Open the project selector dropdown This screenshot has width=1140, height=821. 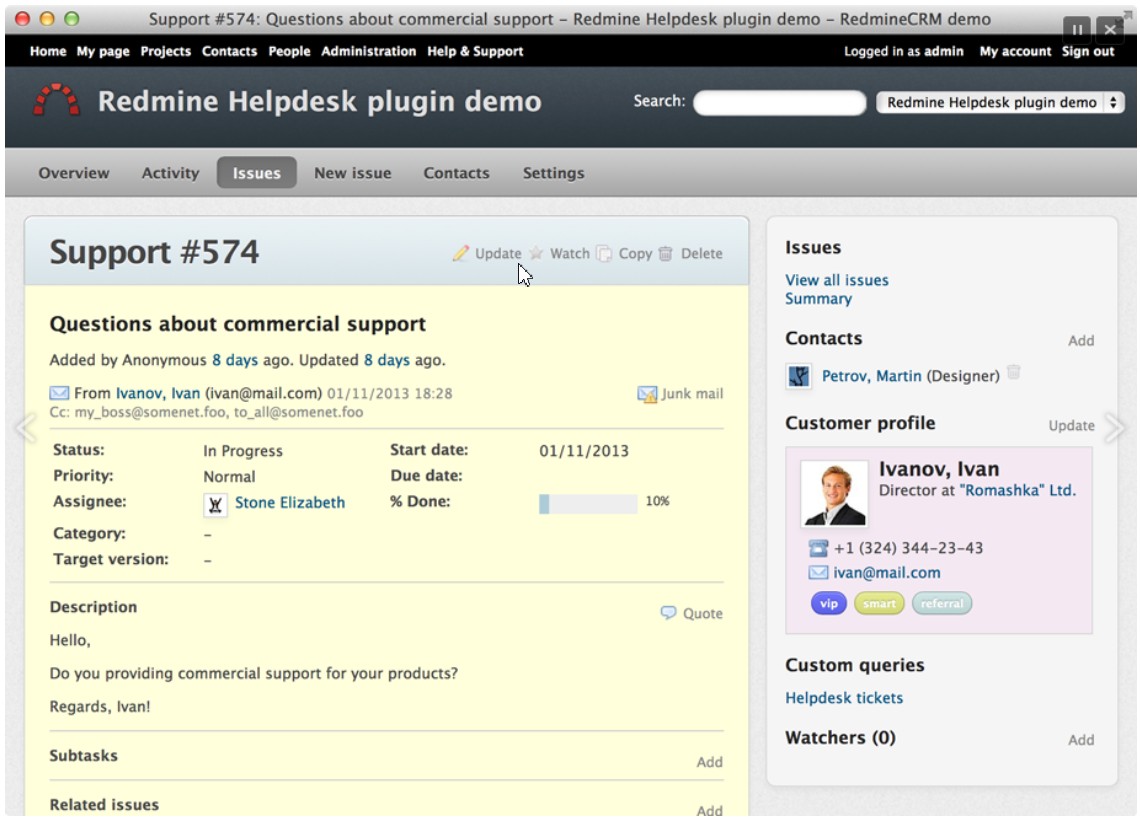(999, 102)
